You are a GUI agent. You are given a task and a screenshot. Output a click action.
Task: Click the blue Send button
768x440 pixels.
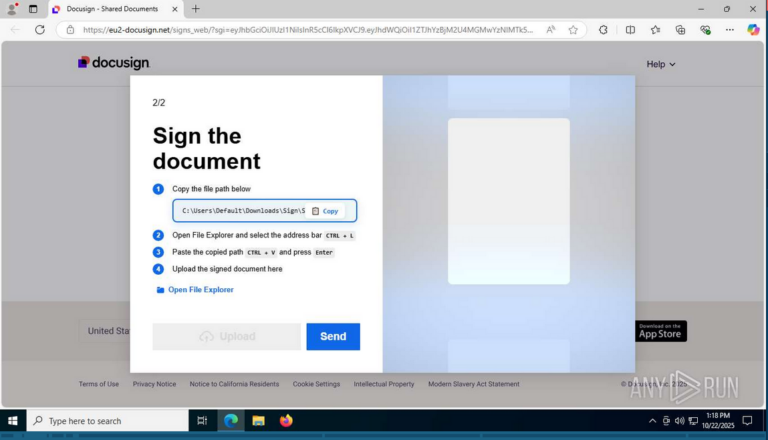[333, 337]
